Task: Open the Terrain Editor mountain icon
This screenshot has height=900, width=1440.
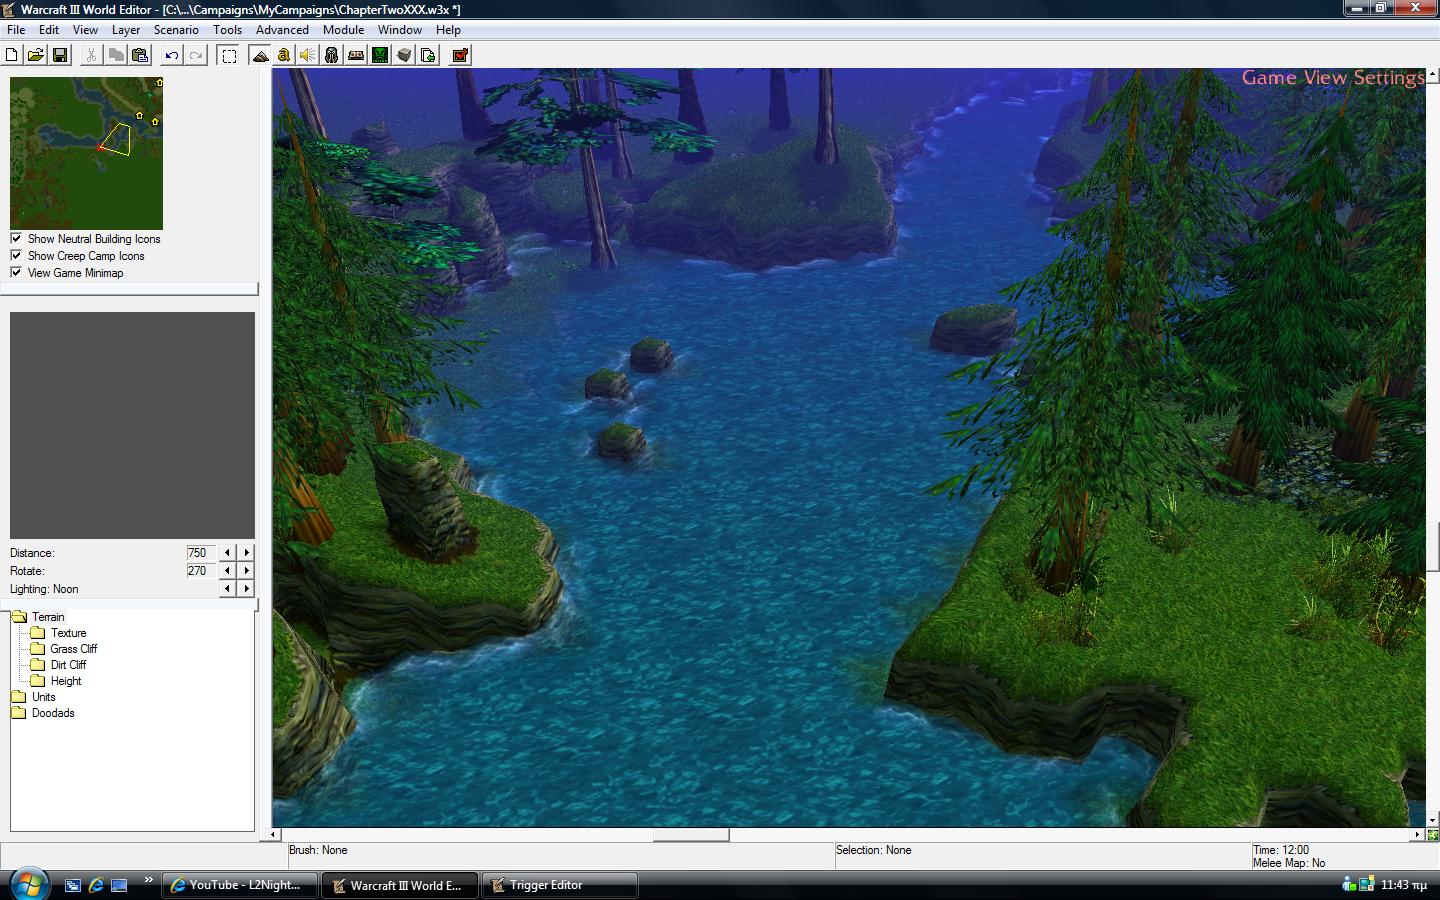Action: tap(260, 55)
